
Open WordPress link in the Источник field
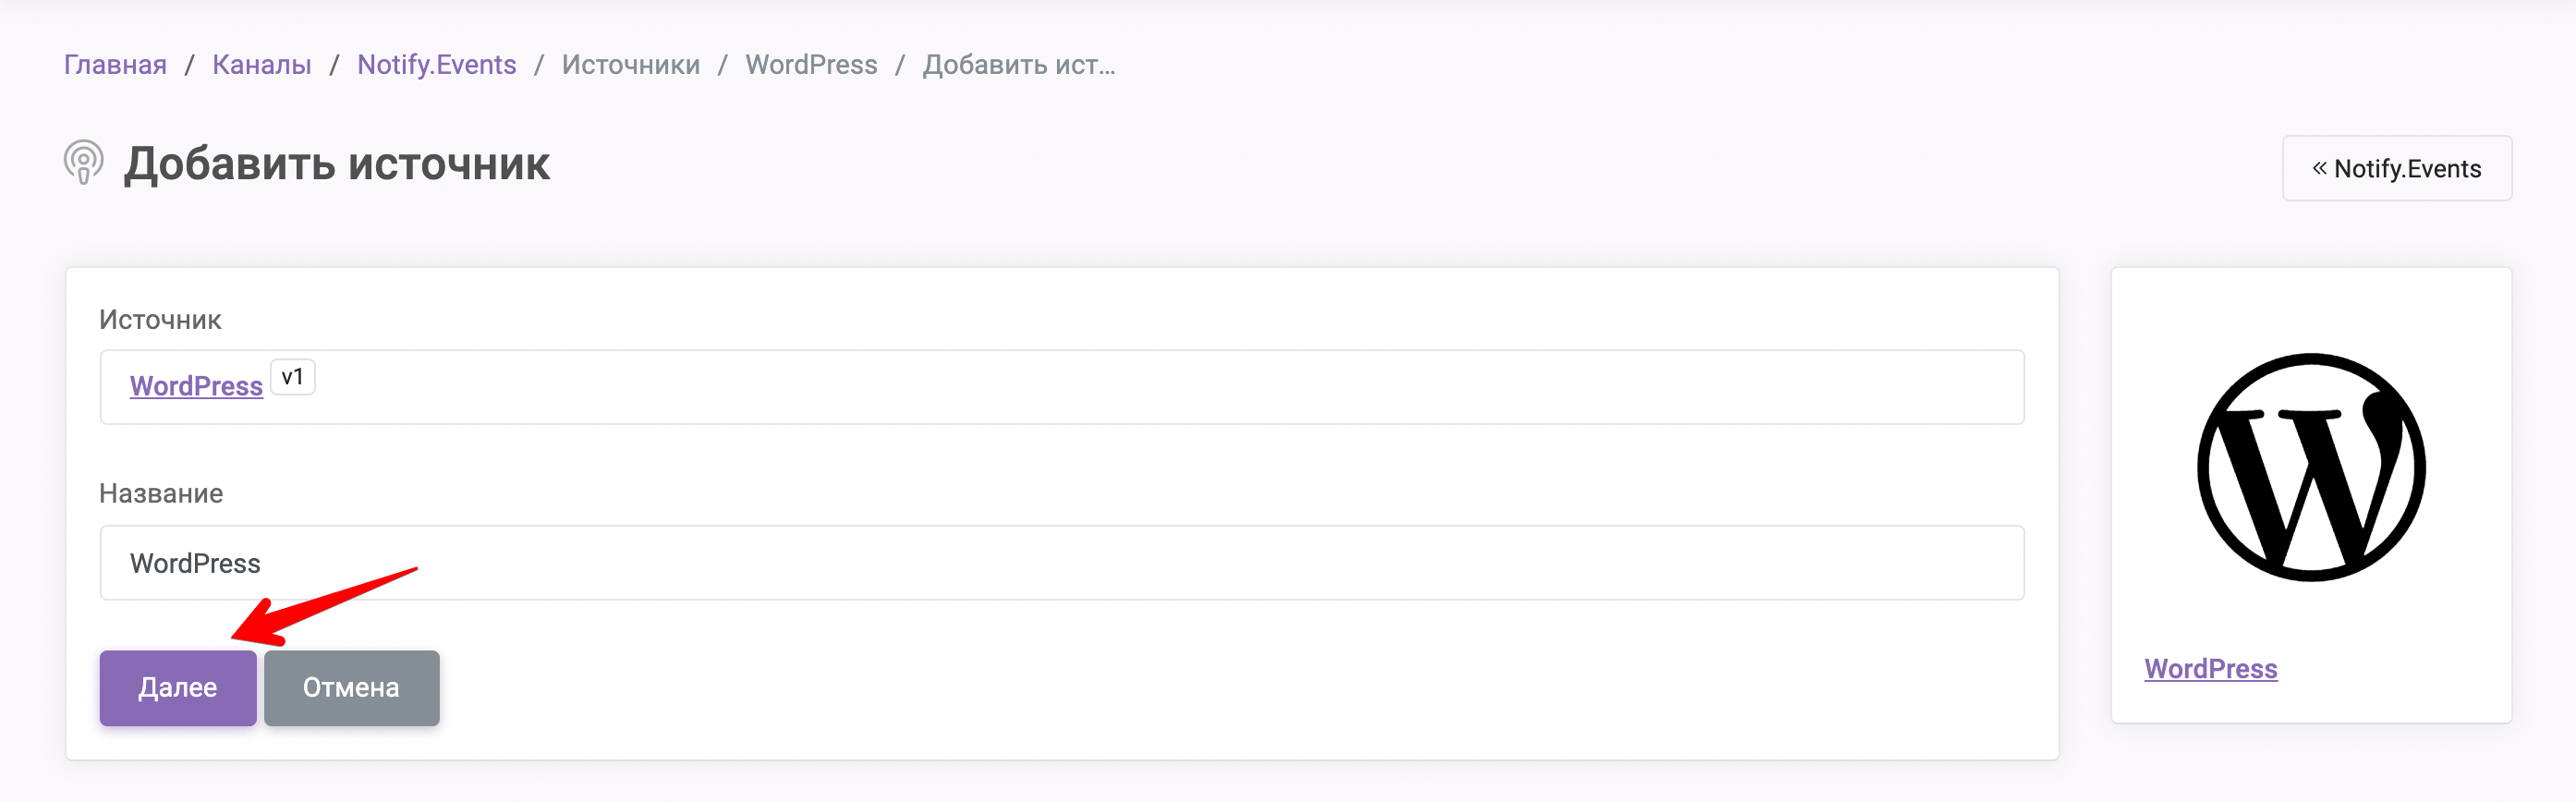click(x=196, y=386)
